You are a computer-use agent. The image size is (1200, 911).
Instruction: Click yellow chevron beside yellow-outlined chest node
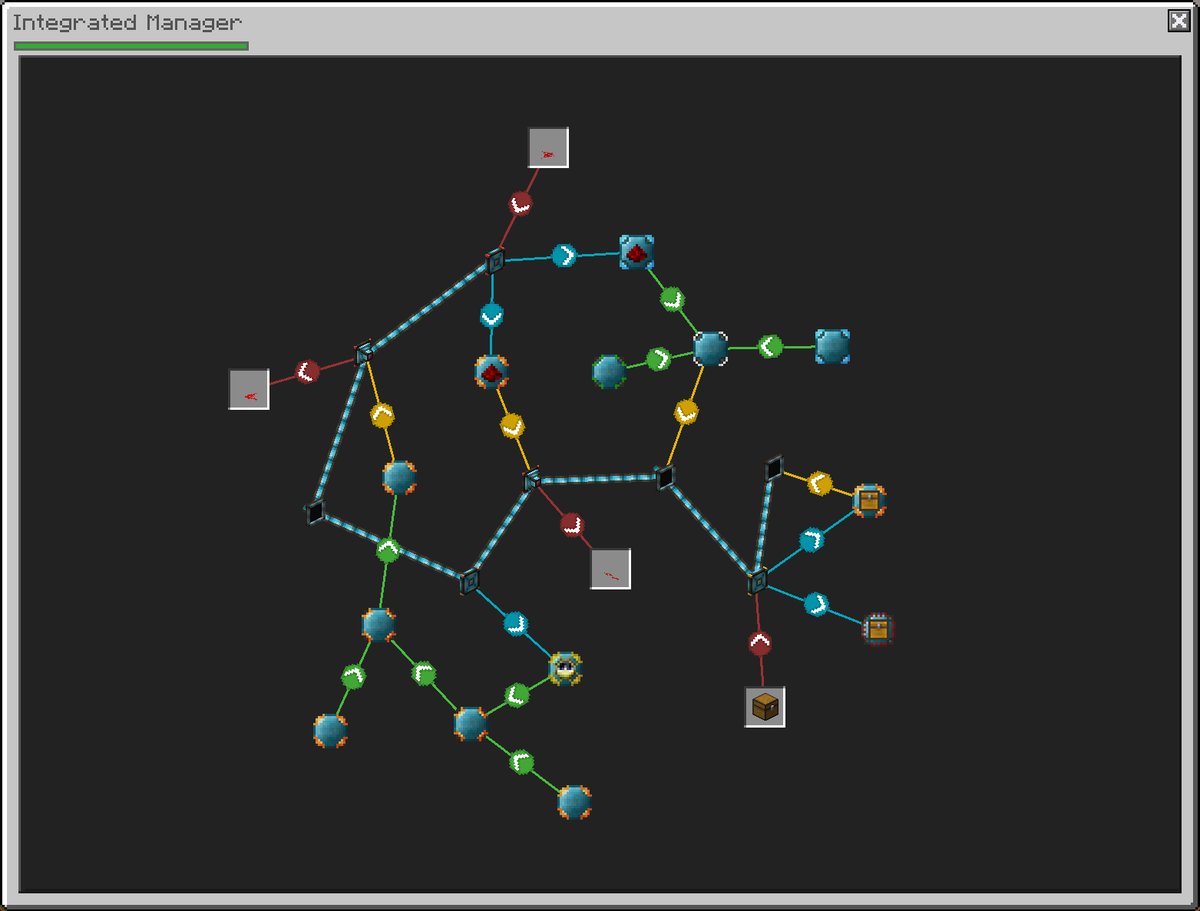[820, 484]
